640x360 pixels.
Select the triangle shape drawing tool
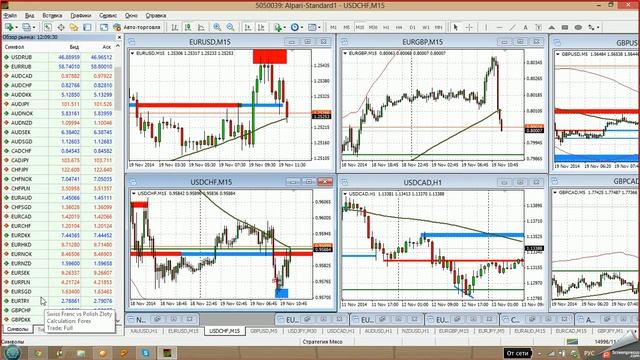coord(551,27)
